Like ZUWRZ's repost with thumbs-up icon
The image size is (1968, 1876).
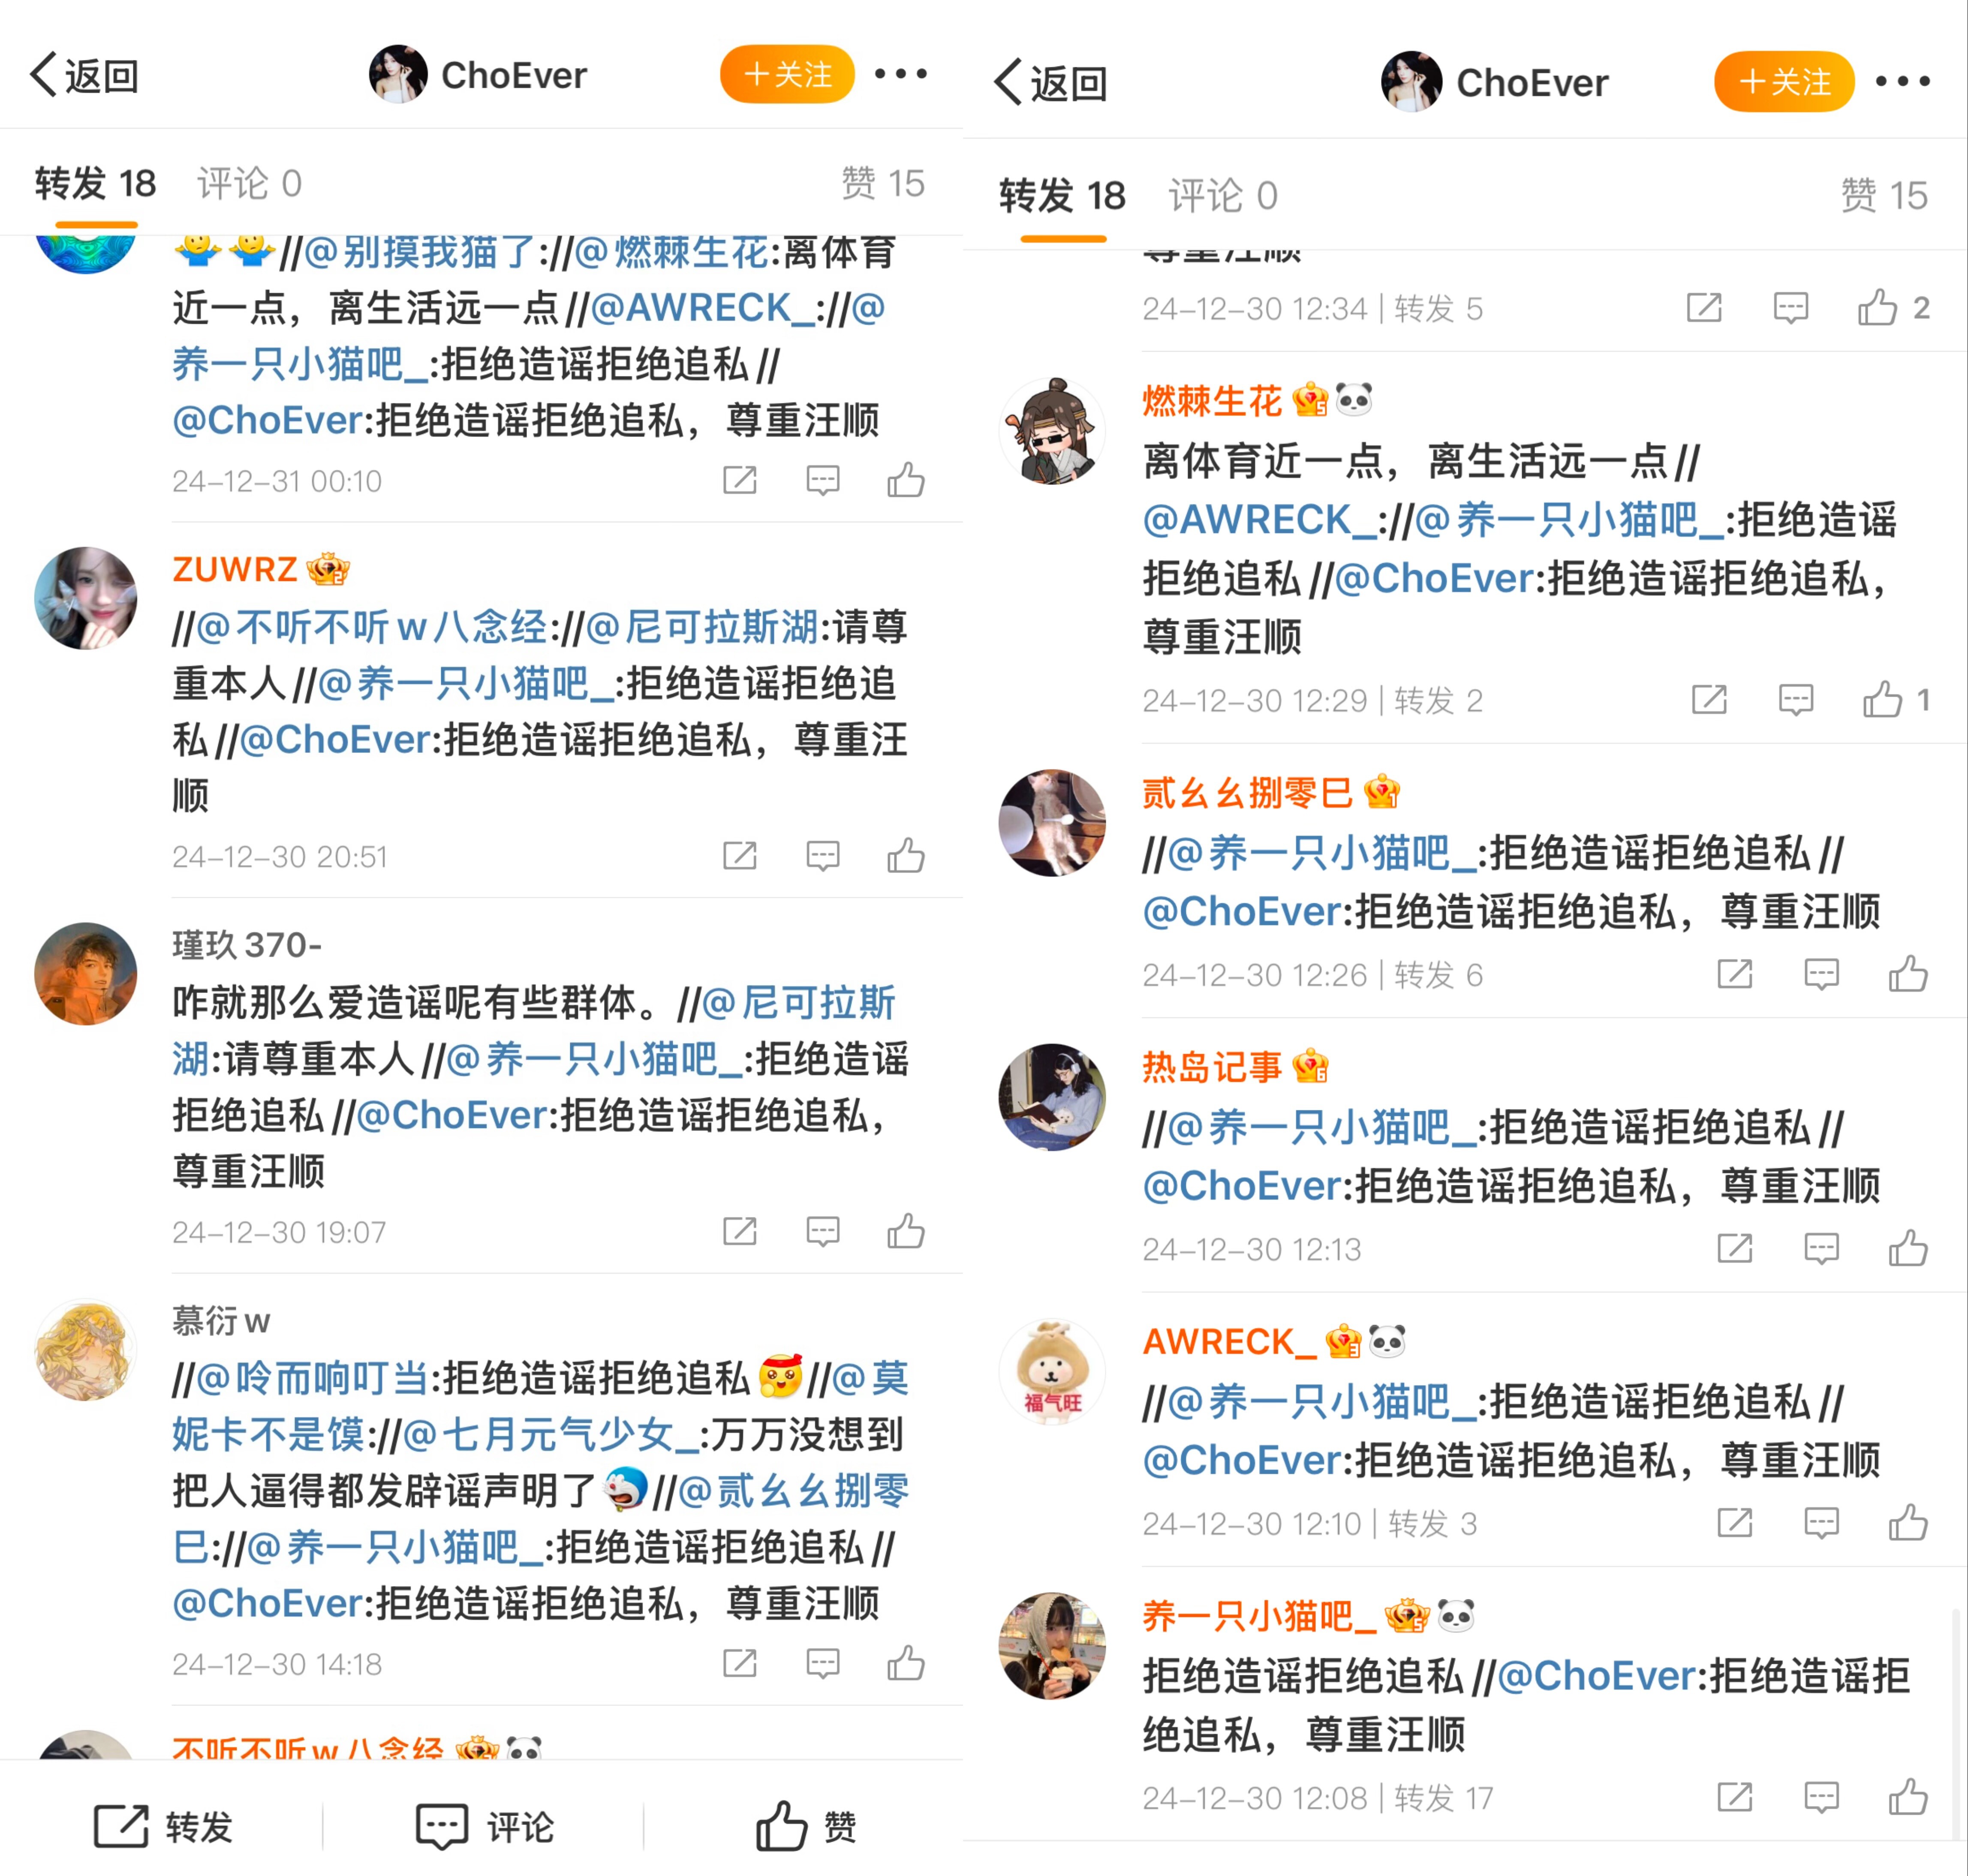905,856
